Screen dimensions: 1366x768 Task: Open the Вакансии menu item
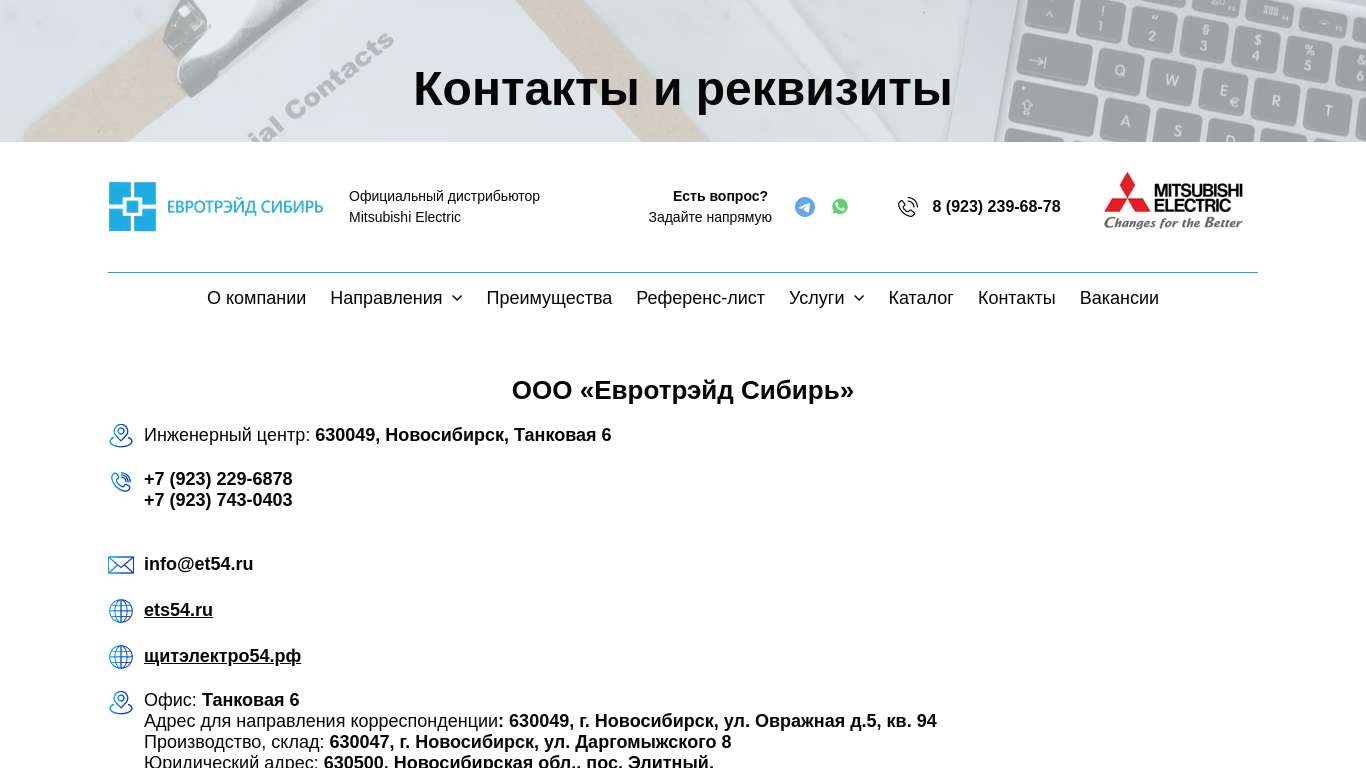(1118, 298)
